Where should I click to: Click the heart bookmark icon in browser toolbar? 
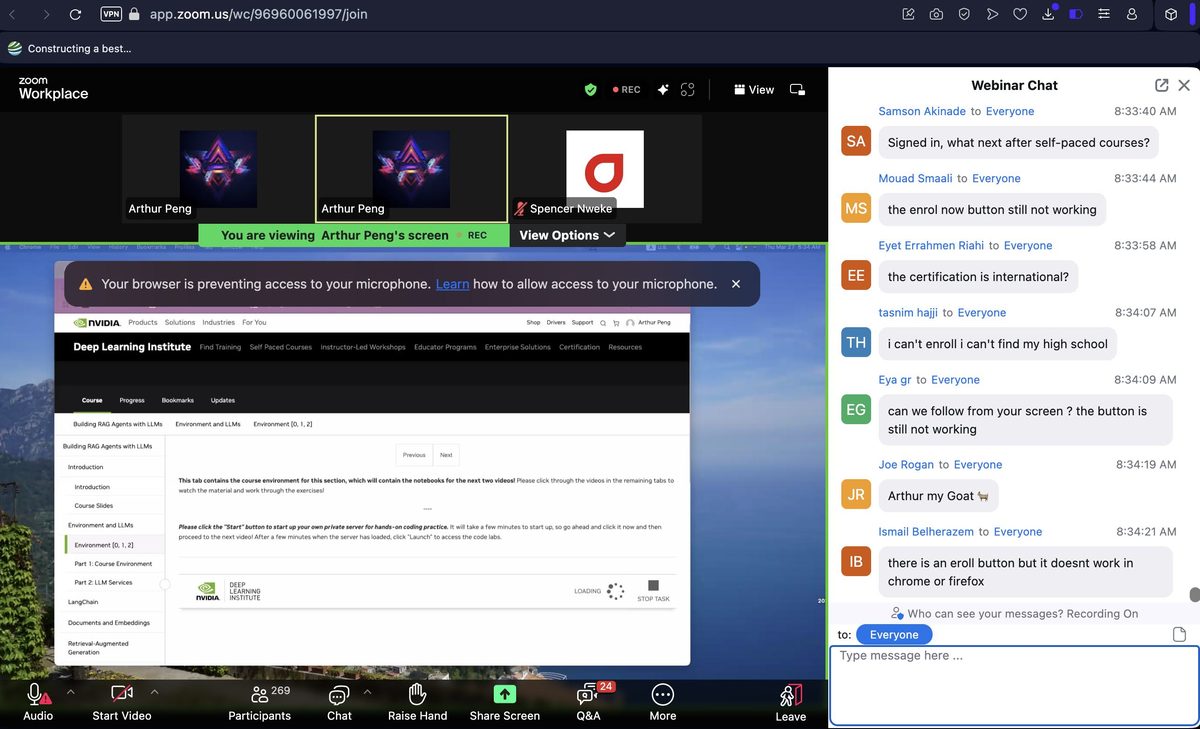[1020, 15]
